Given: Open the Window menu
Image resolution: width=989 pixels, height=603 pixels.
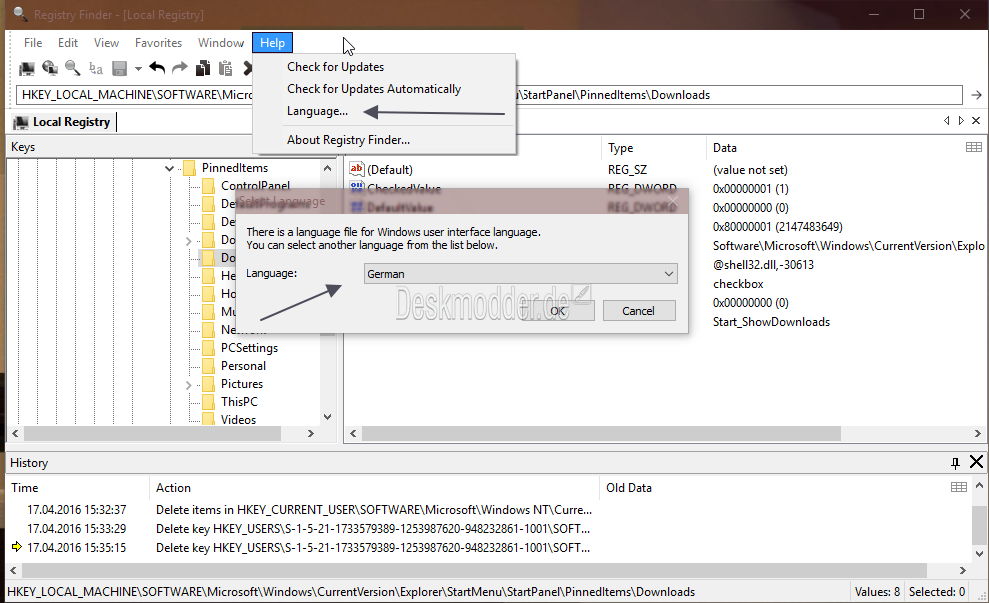Looking at the screenshot, I should [x=221, y=43].
